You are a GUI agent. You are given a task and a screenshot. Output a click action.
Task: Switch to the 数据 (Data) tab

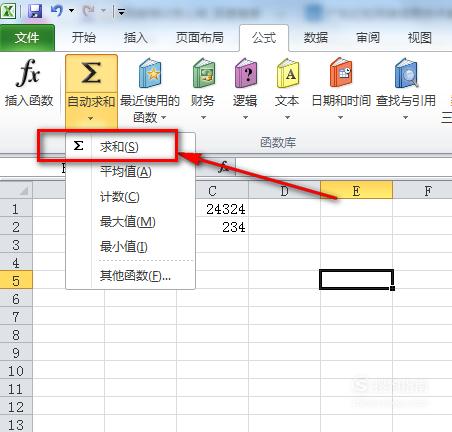(316, 38)
